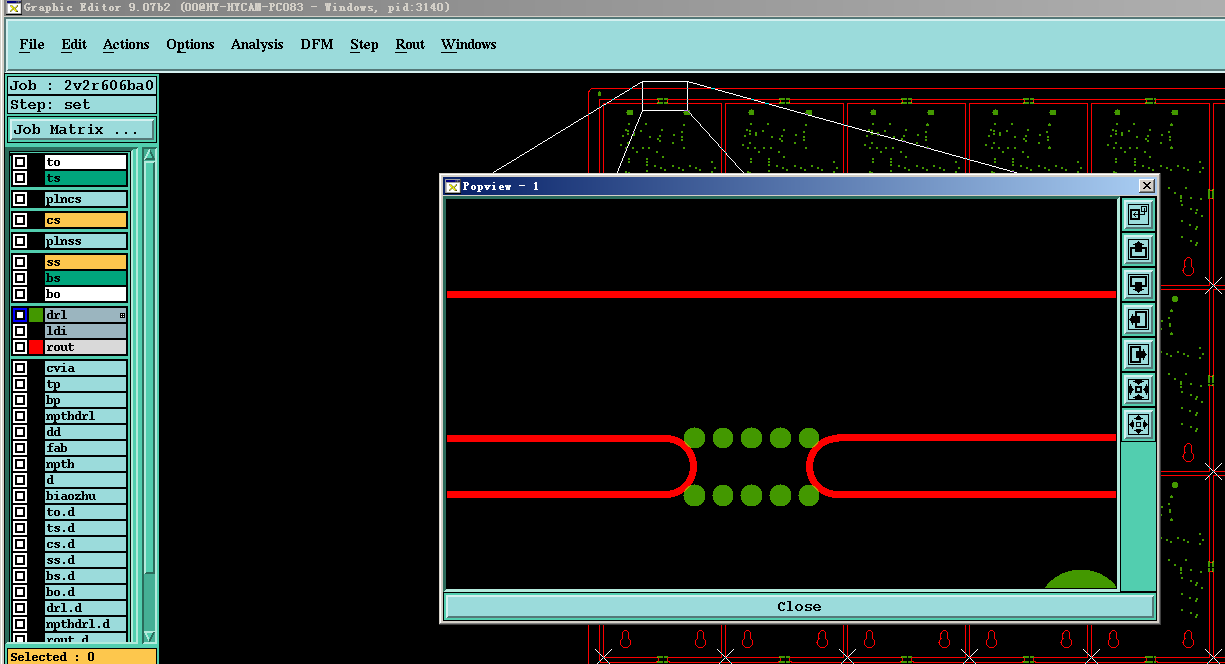Open the Options menu

[x=190, y=44]
